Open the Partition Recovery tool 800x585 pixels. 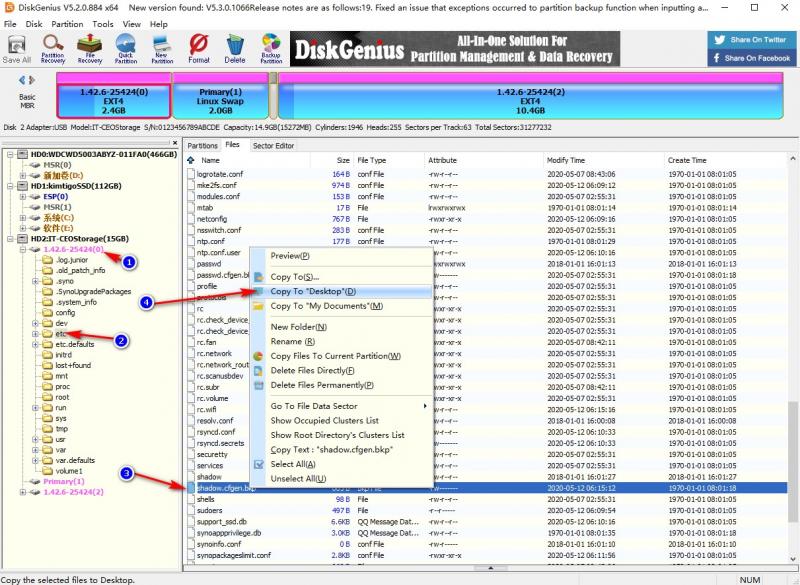coord(53,47)
